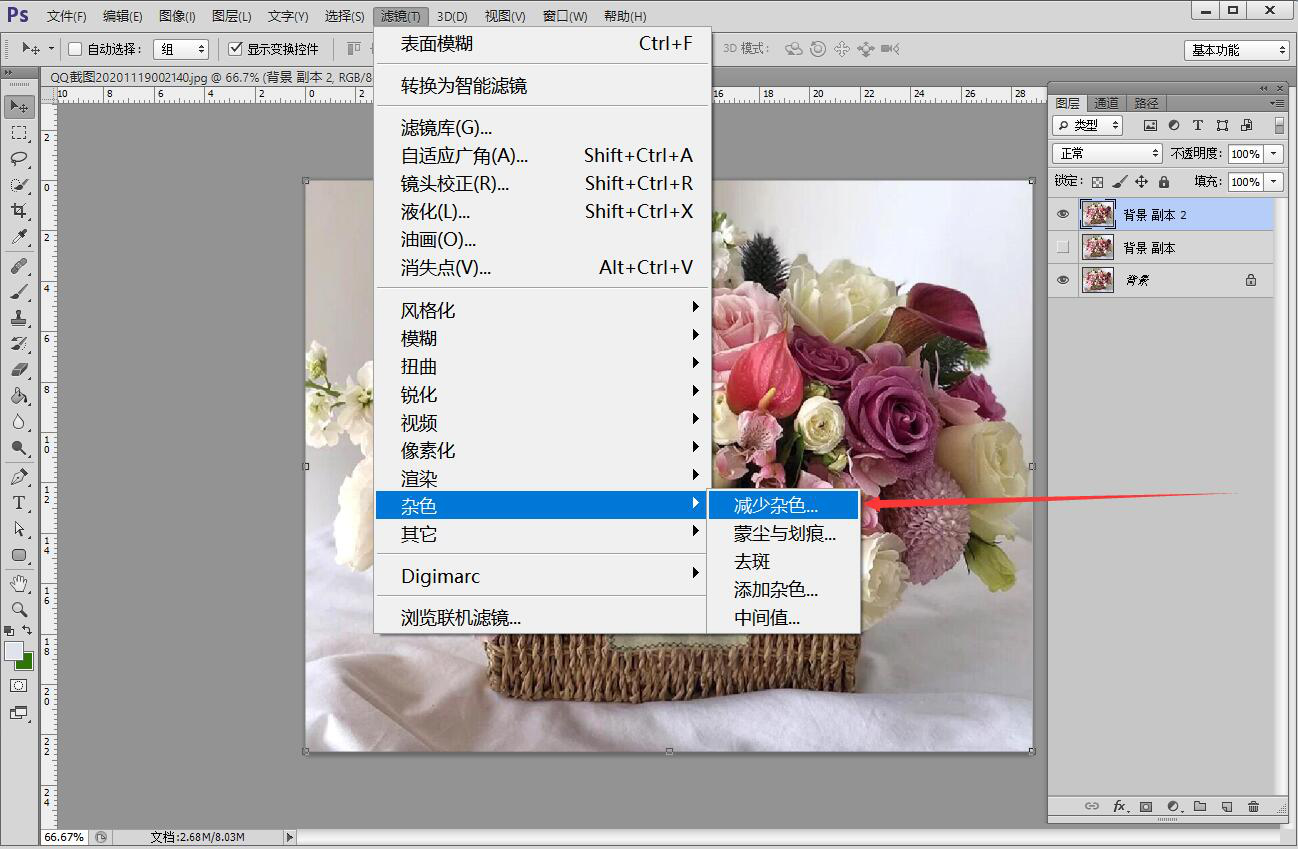Switch to the 路径 tab
This screenshot has width=1298, height=849.
coord(1146,103)
